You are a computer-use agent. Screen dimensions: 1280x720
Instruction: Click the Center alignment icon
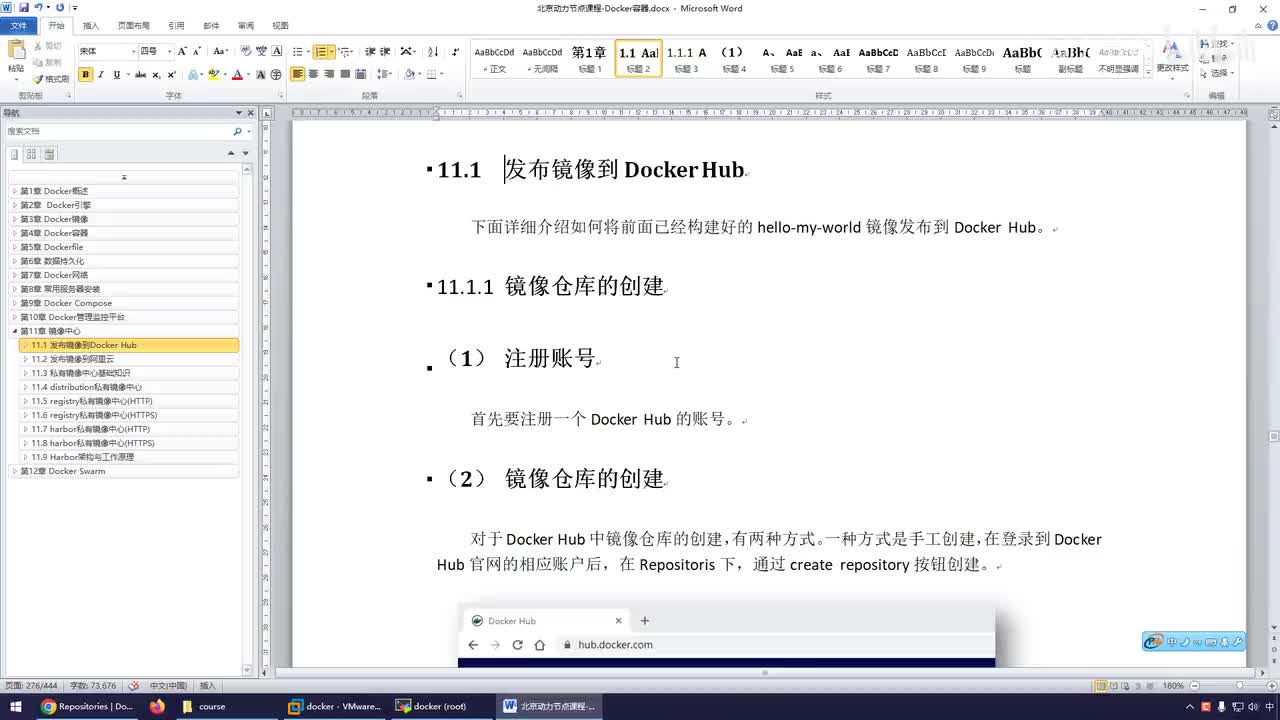click(x=314, y=75)
